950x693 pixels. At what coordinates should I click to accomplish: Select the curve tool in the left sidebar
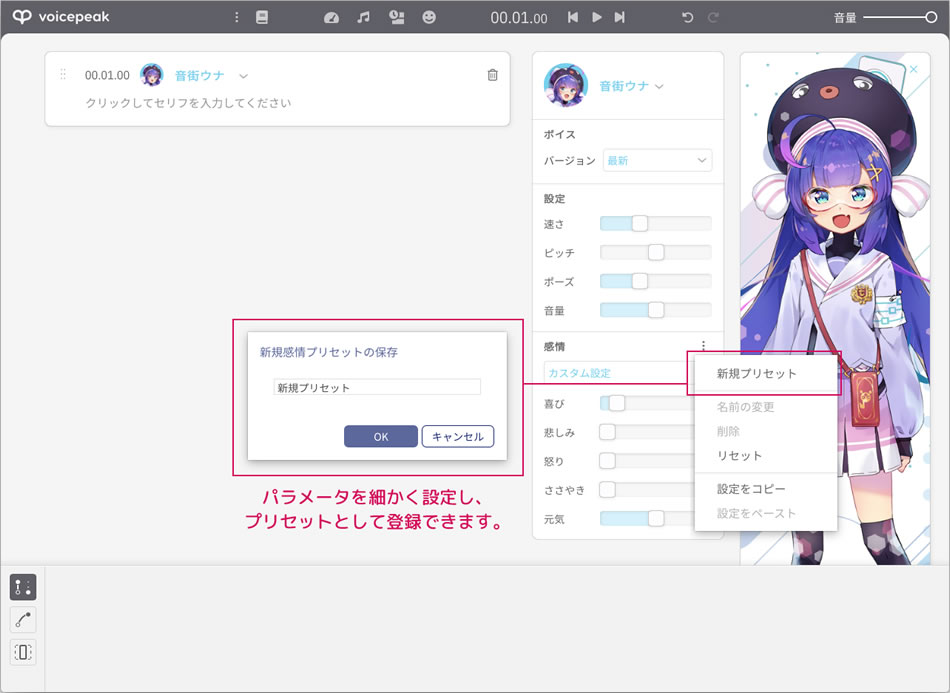coord(22,620)
